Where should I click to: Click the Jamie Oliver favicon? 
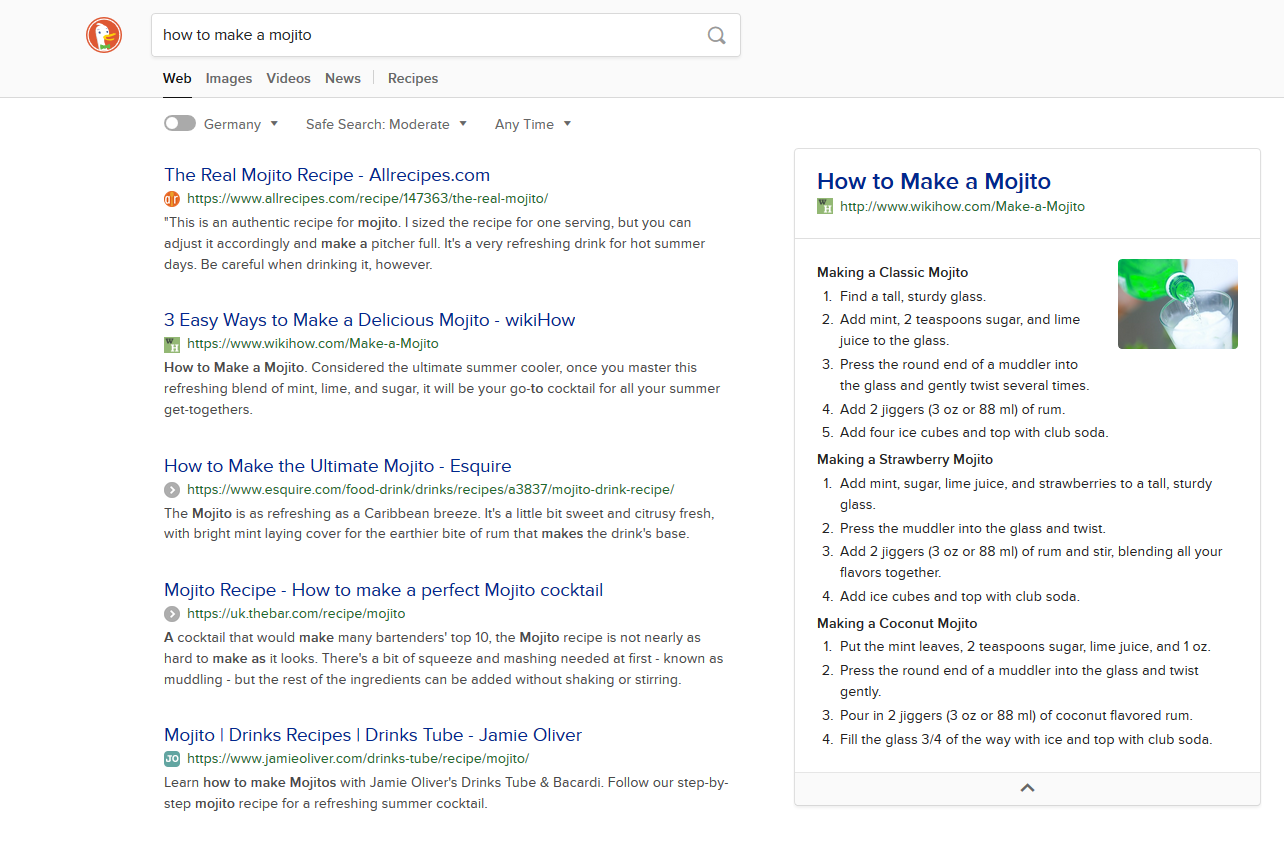172,758
